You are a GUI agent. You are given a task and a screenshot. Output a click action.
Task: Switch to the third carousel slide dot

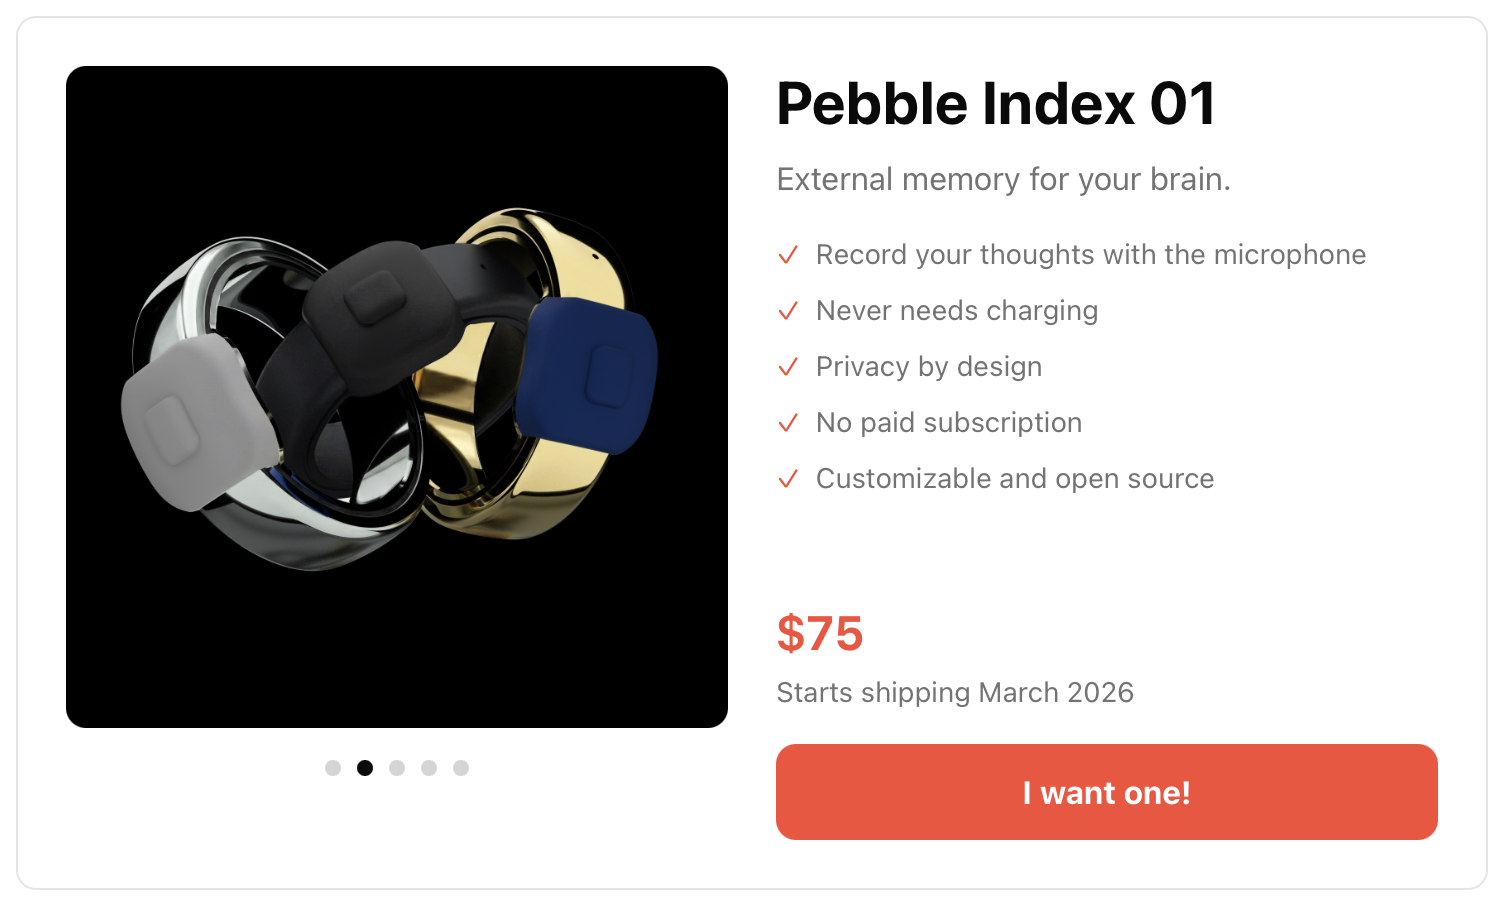point(397,768)
